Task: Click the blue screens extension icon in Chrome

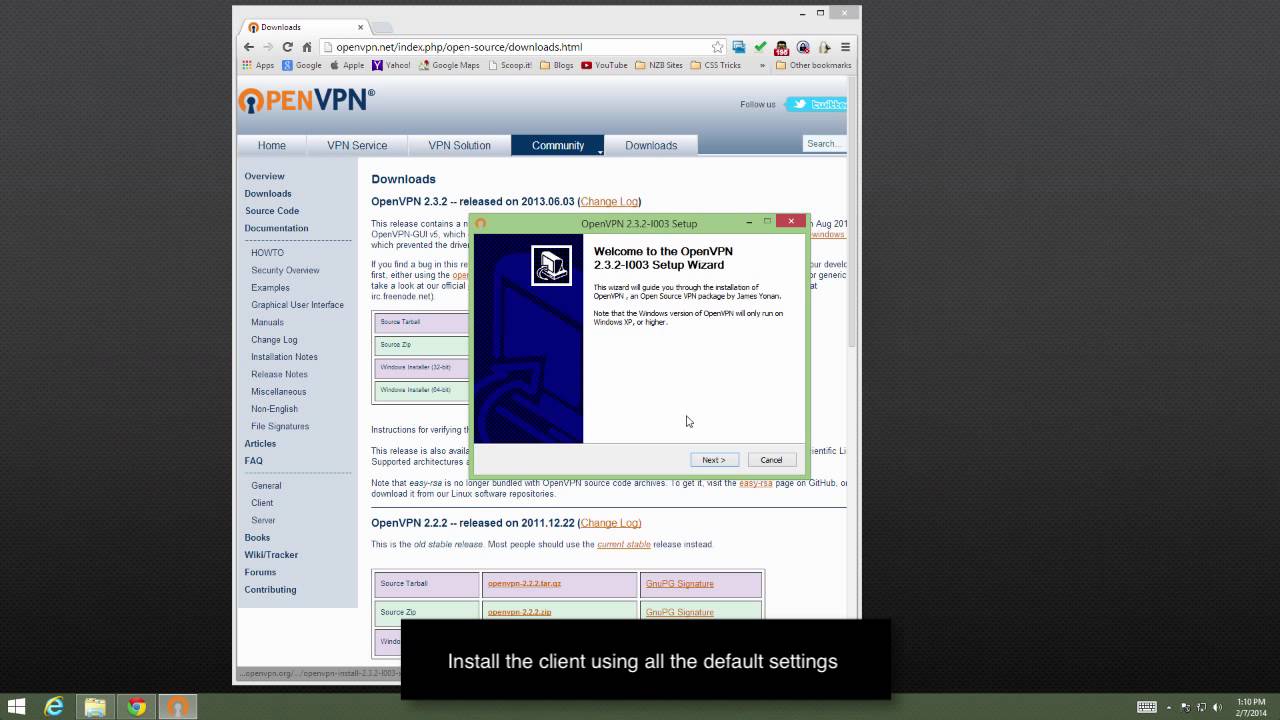Action: click(x=739, y=47)
